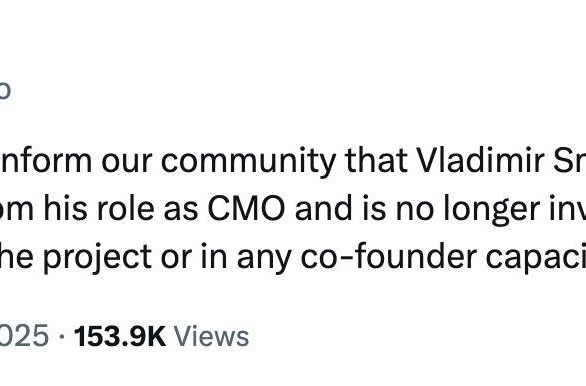Screen dimensions: 586x386
Task: Click the partial post date ending 025
Action: [x=24, y=336]
